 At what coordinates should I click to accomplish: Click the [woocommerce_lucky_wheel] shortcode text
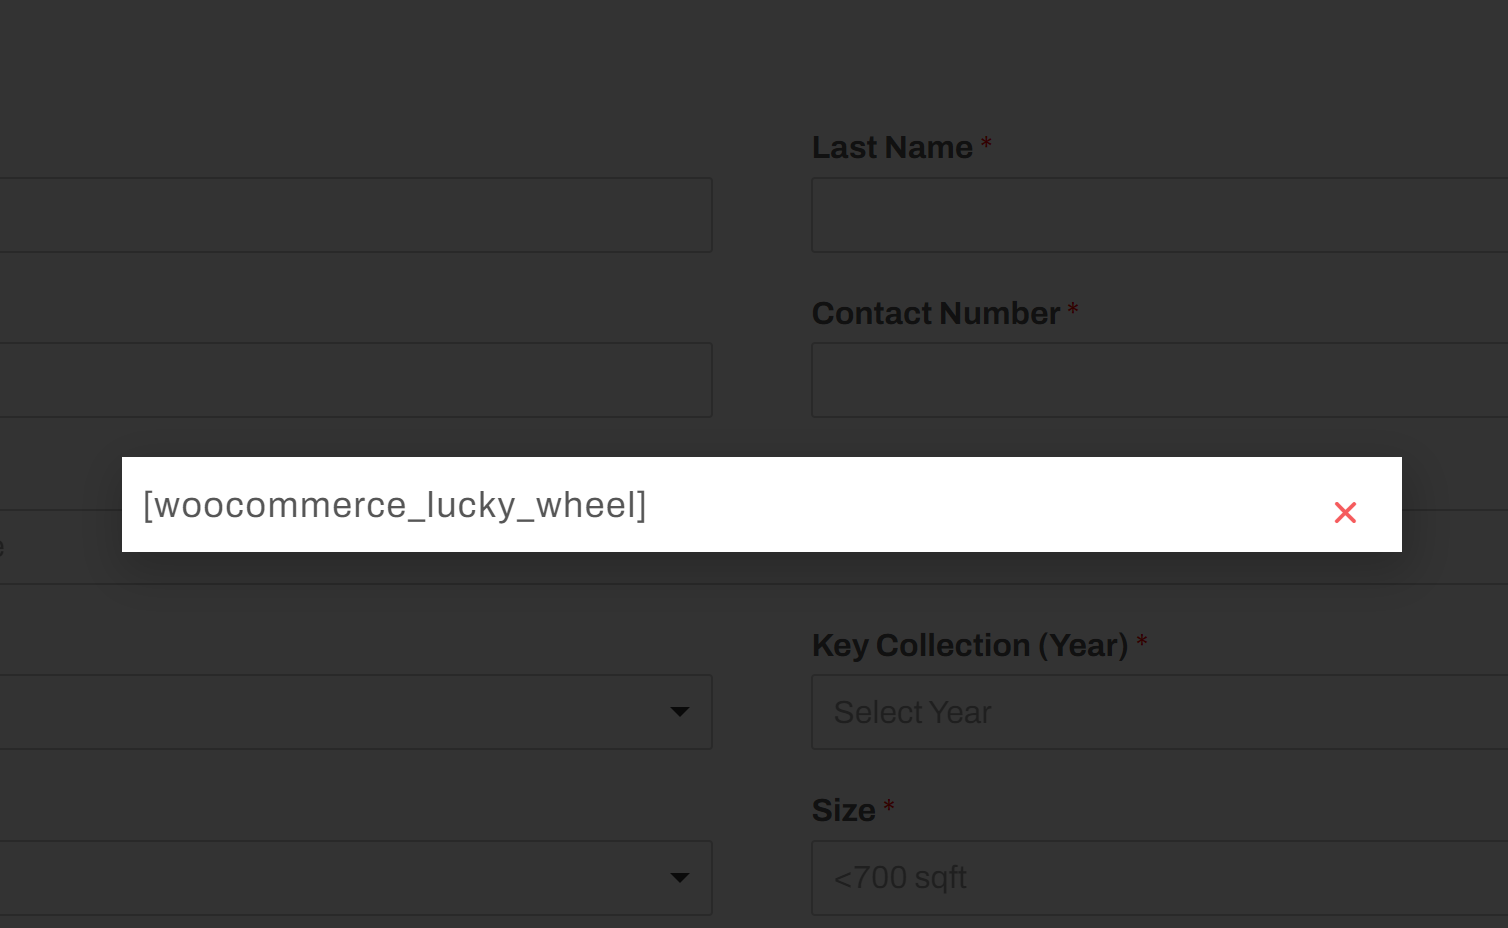pyautogui.click(x=395, y=505)
